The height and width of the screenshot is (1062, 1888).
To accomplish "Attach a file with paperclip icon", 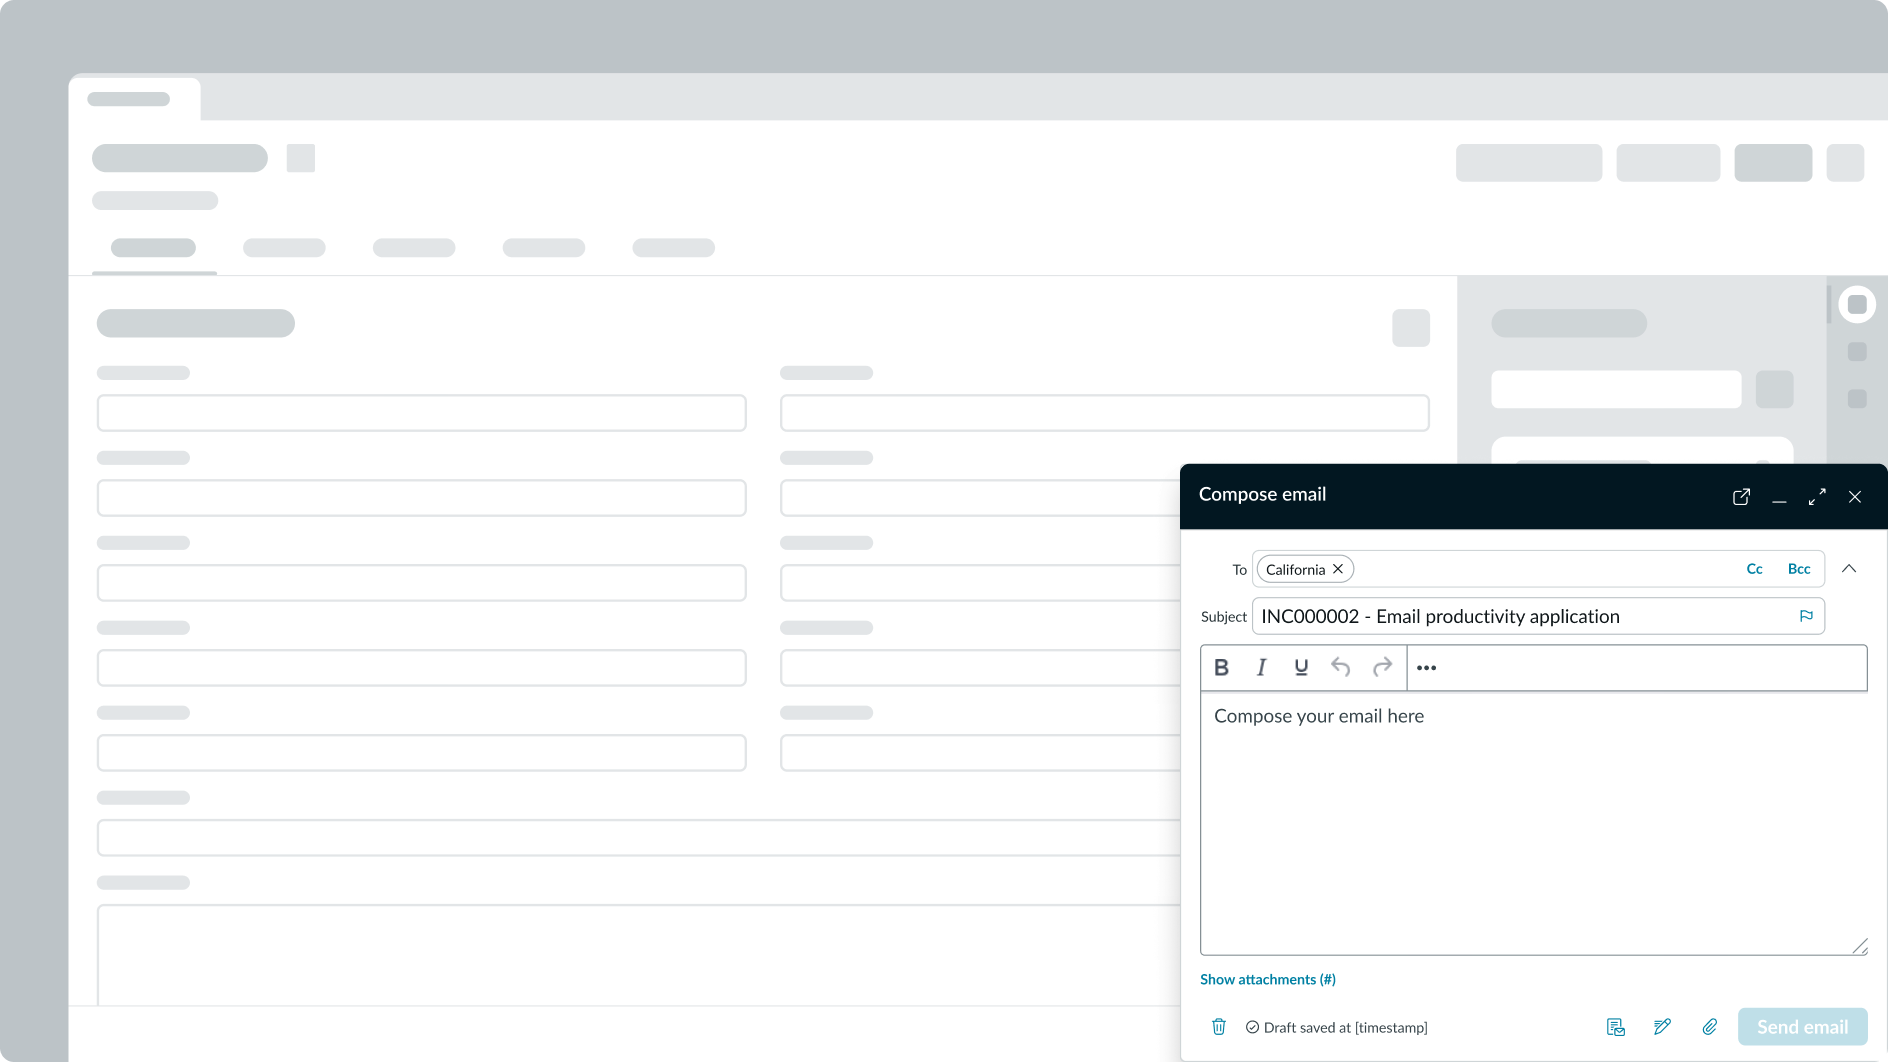I will point(1710,1027).
